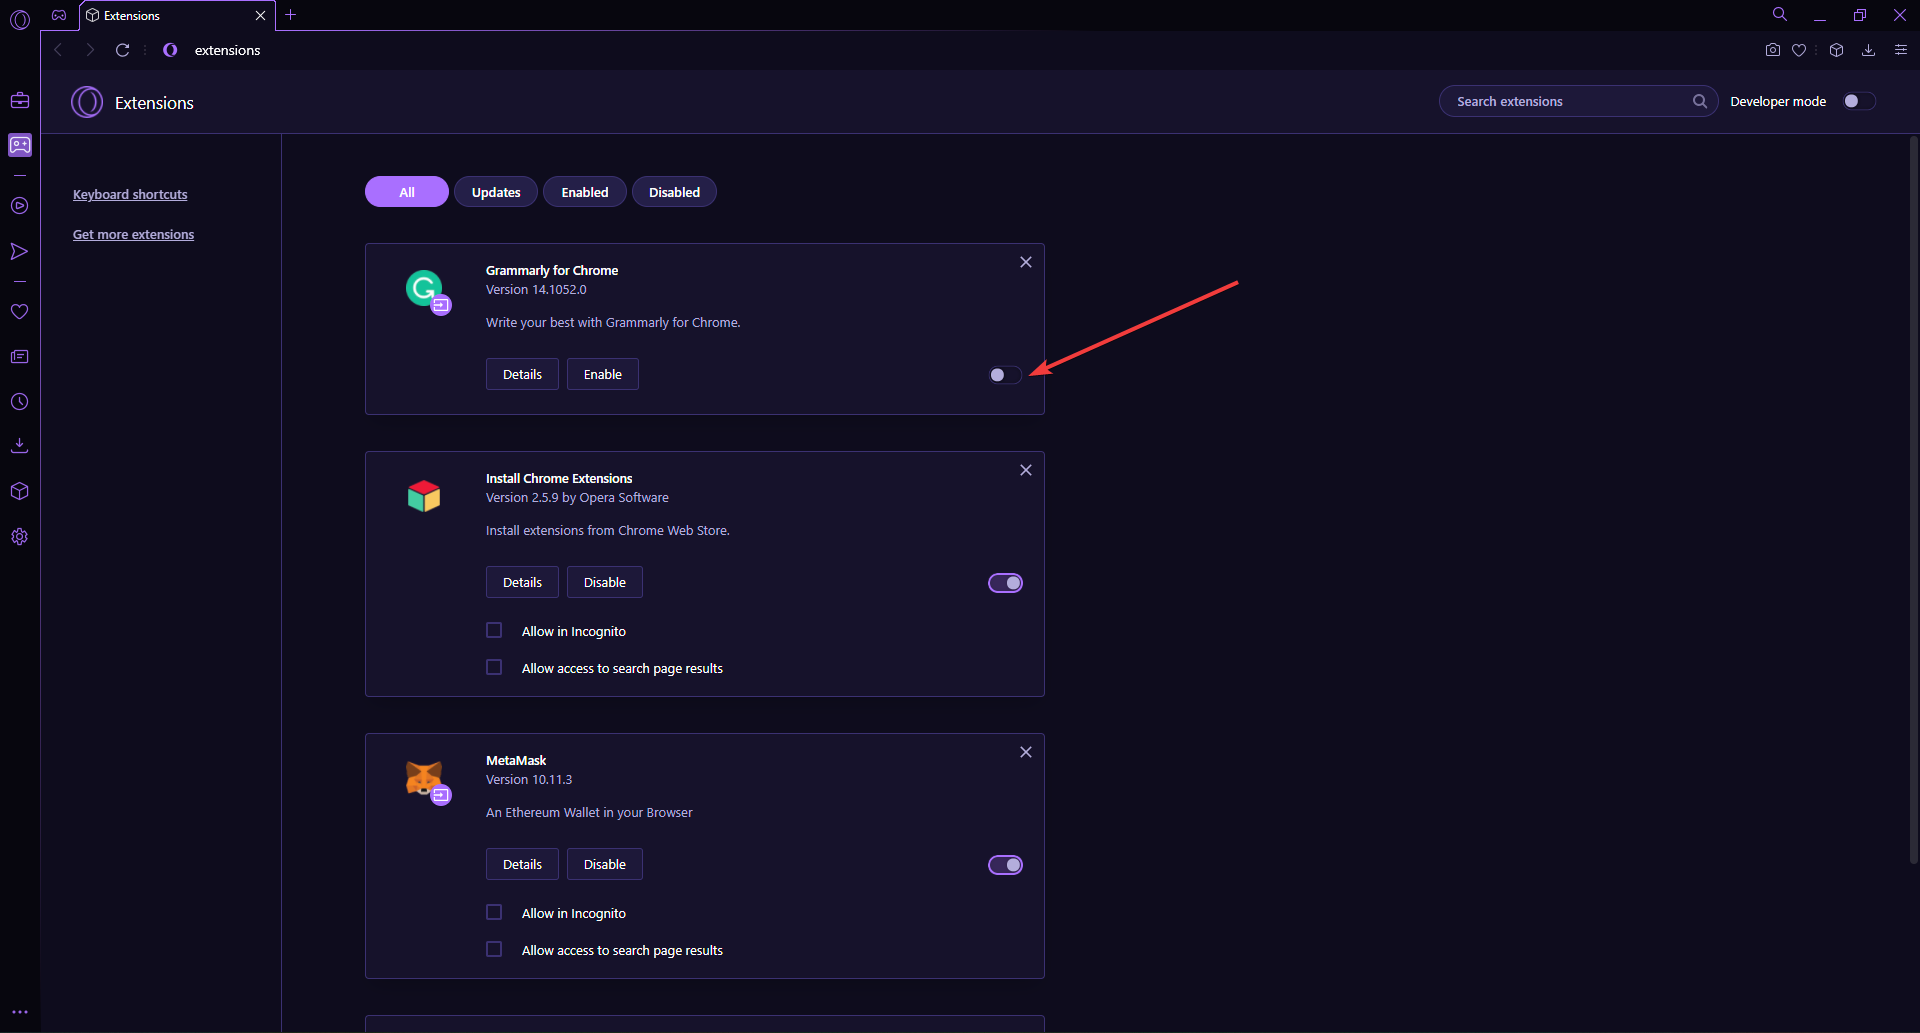The height and width of the screenshot is (1033, 1920).
Task: Turn off Install Chrome Extensions toggle
Action: pos(1005,583)
